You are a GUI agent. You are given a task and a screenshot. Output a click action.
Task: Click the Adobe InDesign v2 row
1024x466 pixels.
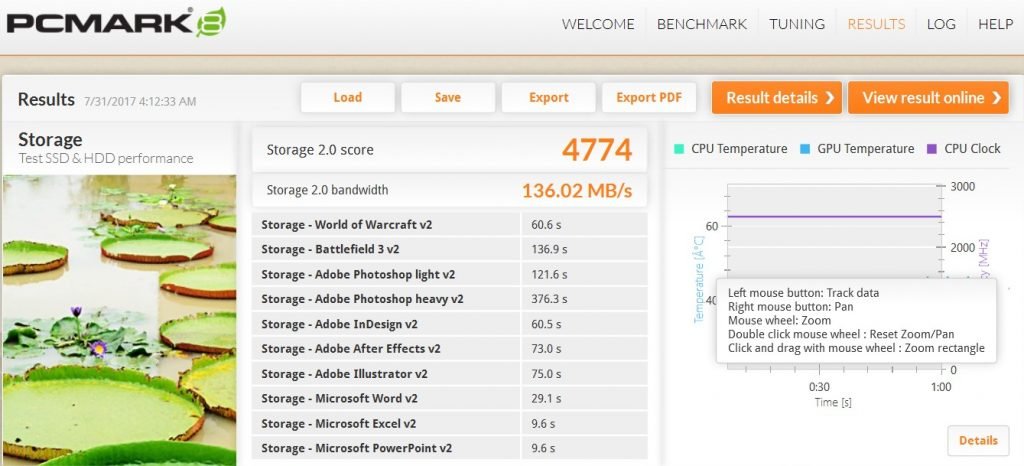pos(449,324)
